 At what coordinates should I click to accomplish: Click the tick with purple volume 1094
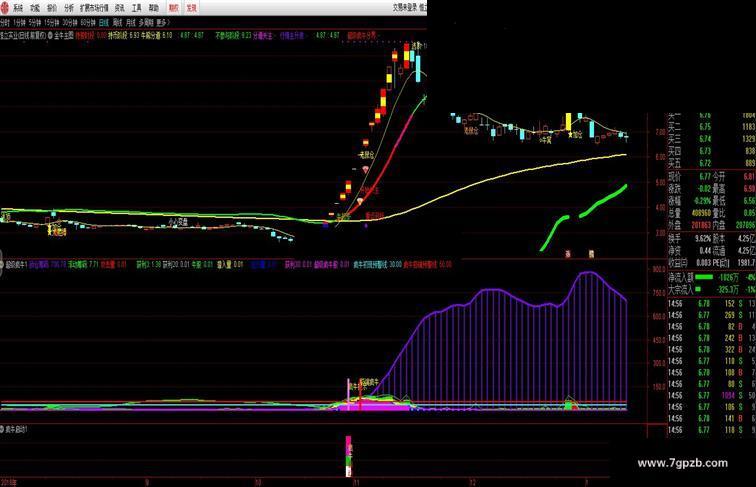tap(712, 395)
